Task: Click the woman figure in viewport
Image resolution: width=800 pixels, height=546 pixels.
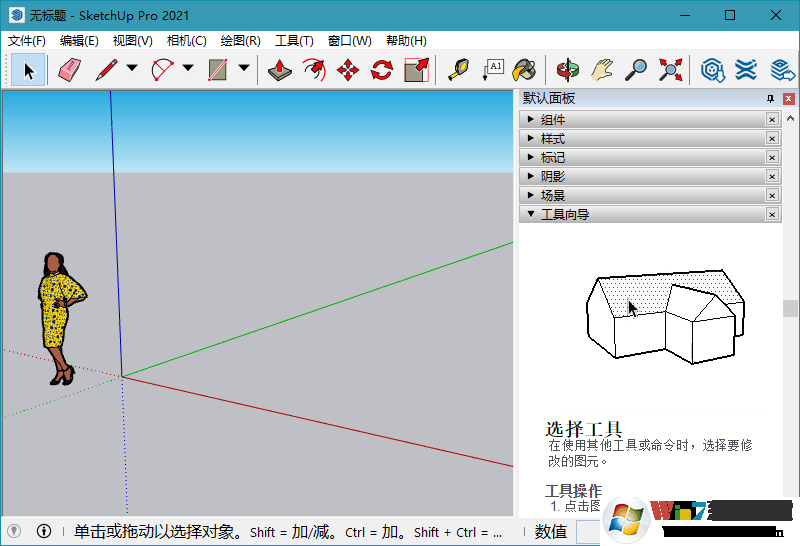Action: [60, 318]
